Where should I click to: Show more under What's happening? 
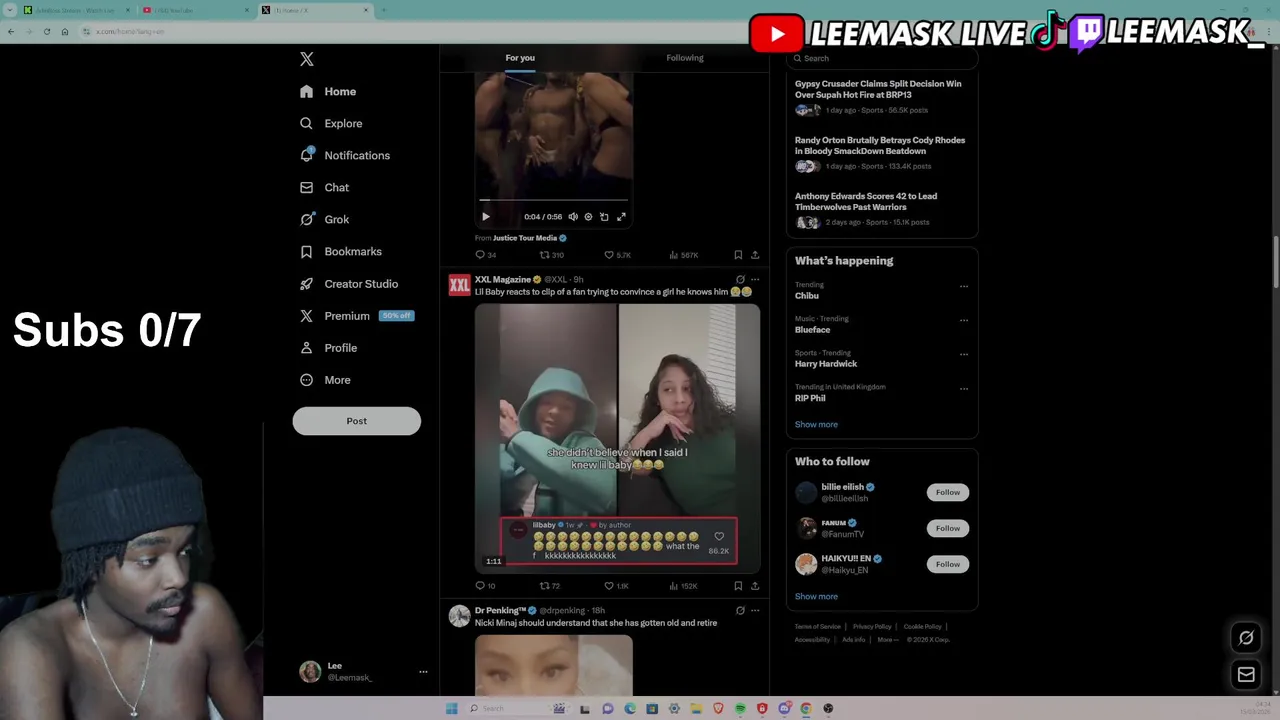click(816, 424)
